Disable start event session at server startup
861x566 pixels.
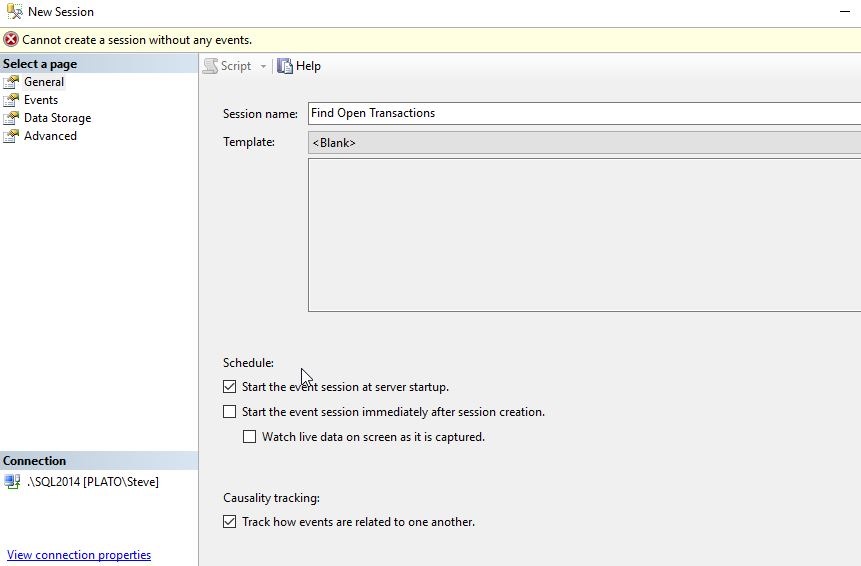pos(230,387)
